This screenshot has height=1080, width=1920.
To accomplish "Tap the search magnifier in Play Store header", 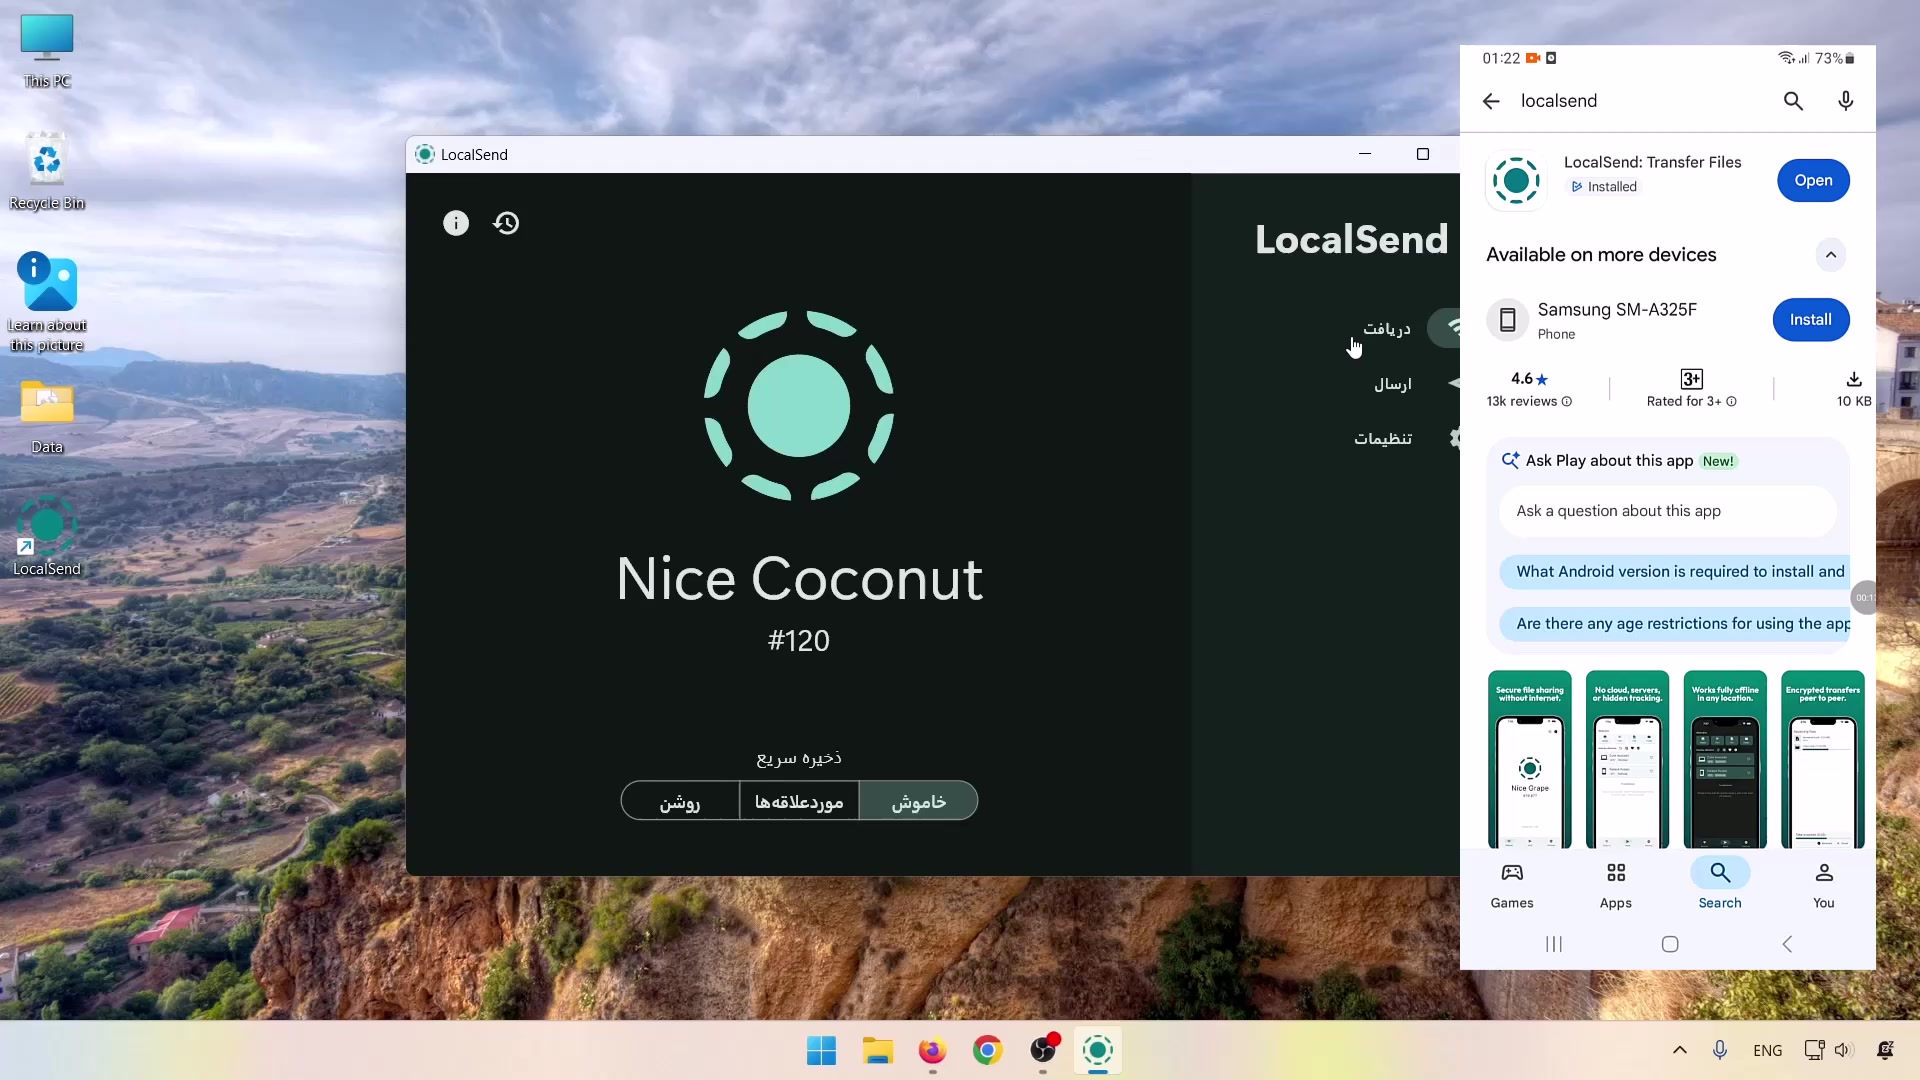I will coord(1793,101).
